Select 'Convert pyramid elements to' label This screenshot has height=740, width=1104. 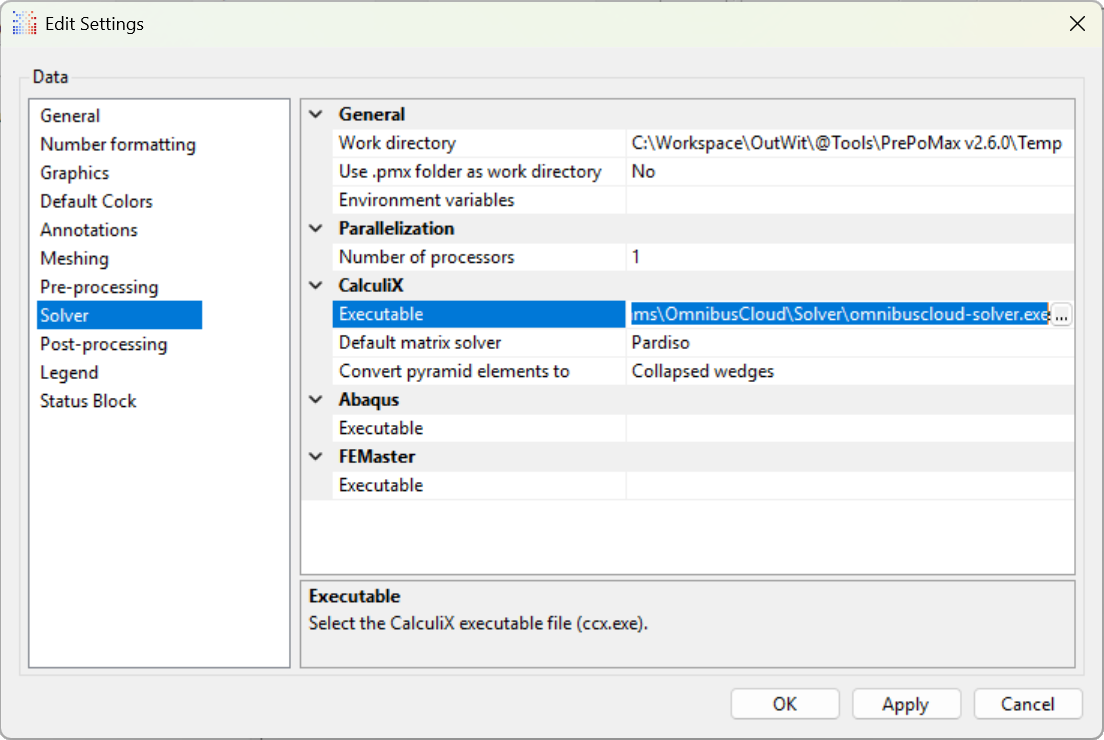pos(454,371)
